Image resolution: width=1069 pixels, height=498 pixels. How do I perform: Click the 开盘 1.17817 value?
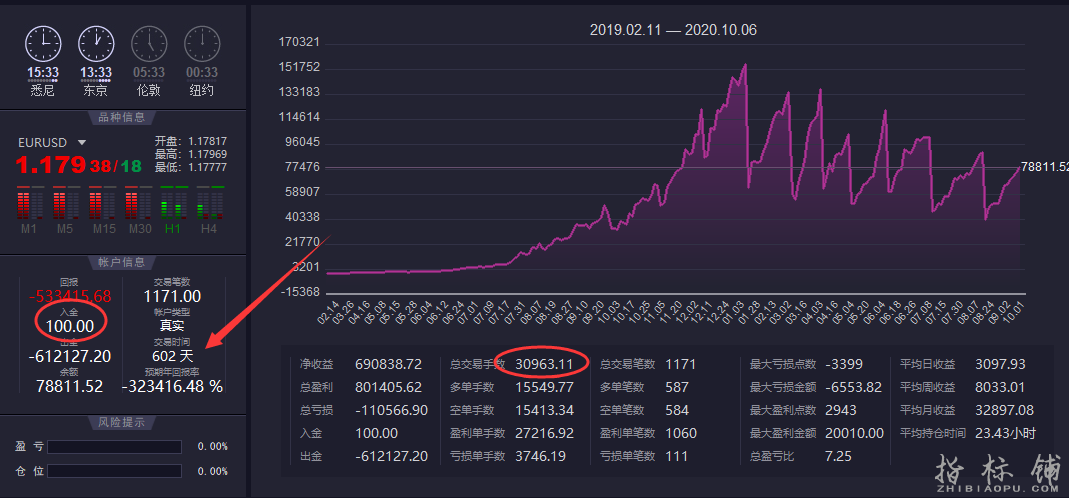(208, 141)
